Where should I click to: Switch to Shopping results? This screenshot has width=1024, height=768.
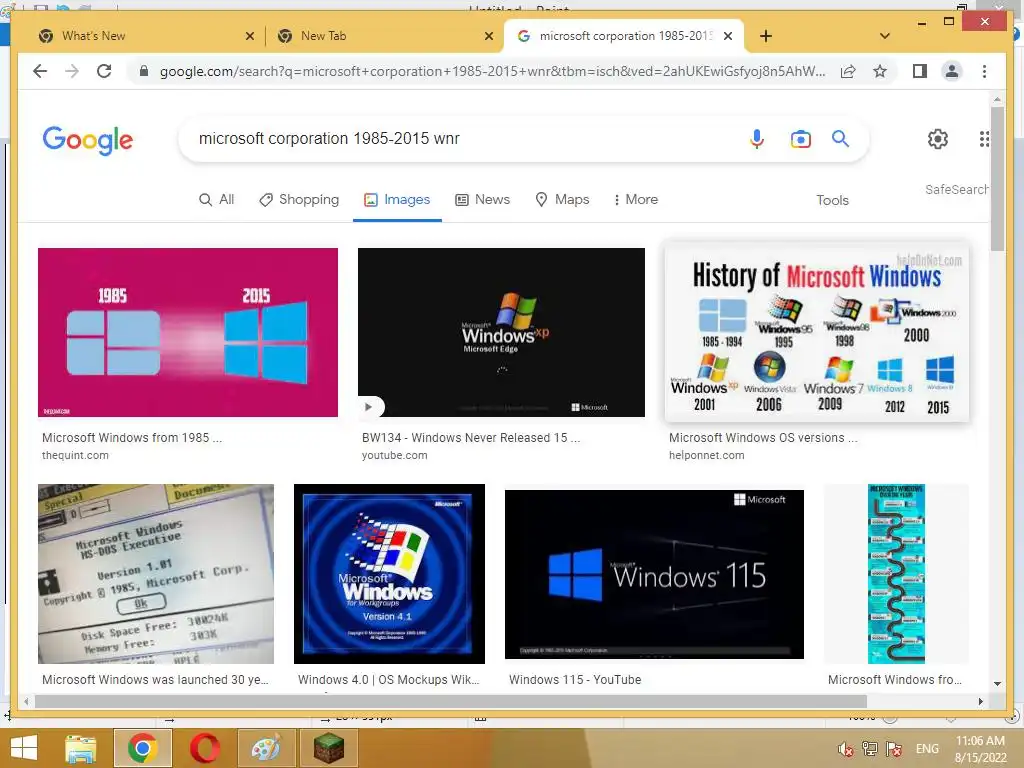click(x=299, y=200)
